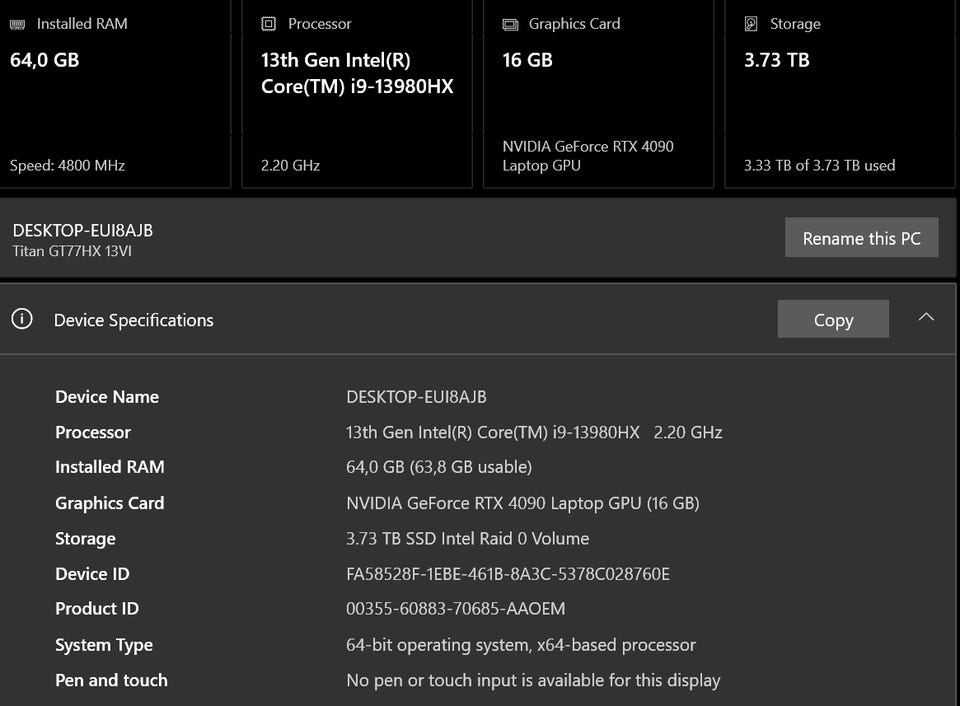This screenshot has height=706, width=960.
Task: Select No pen or touch input value
Action: [533, 680]
